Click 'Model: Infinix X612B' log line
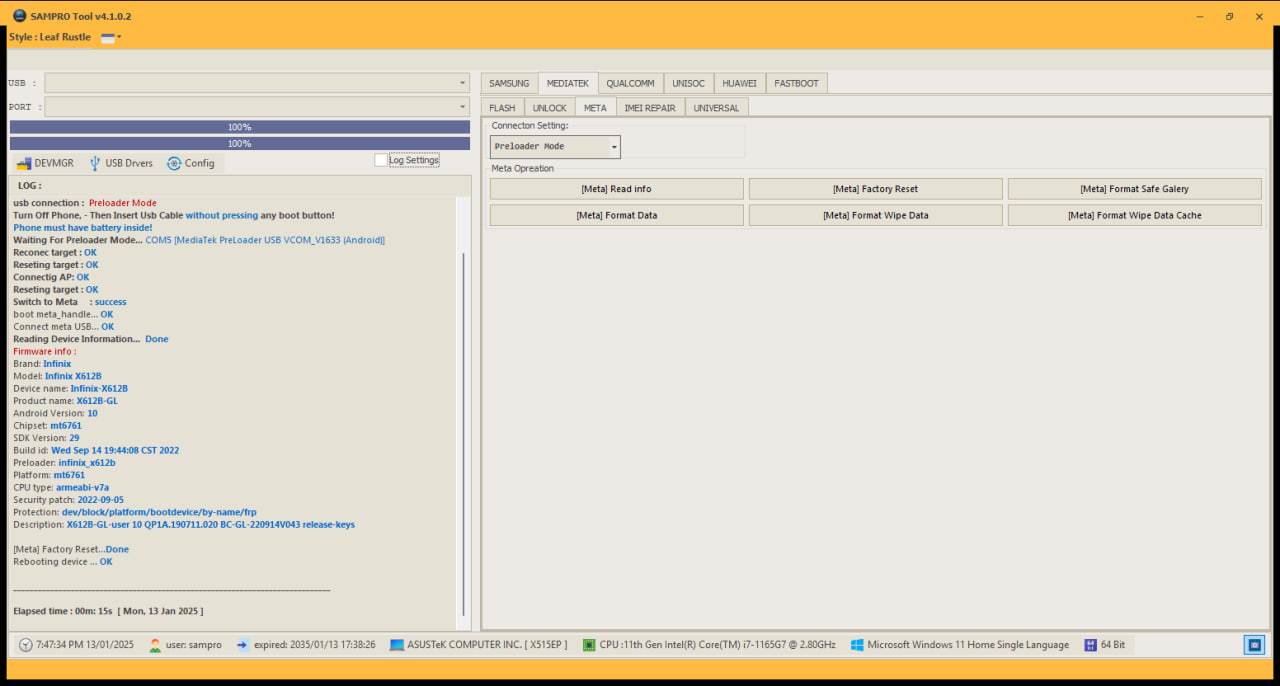This screenshot has height=686, width=1280. pos(57,376)
